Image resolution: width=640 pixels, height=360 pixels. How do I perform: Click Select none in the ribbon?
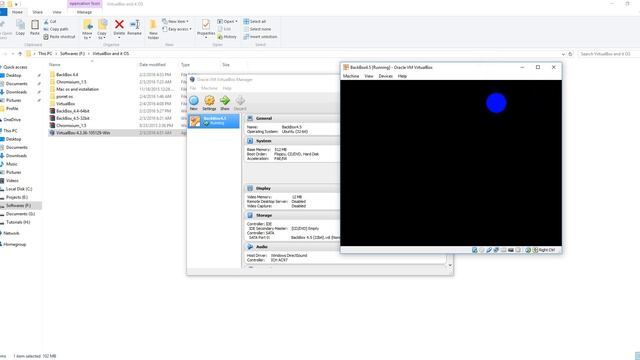pos(257,29)
